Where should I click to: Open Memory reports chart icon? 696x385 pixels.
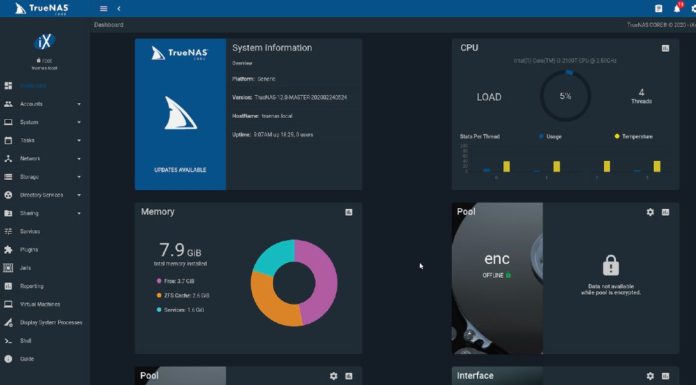(x=349, y=212)
